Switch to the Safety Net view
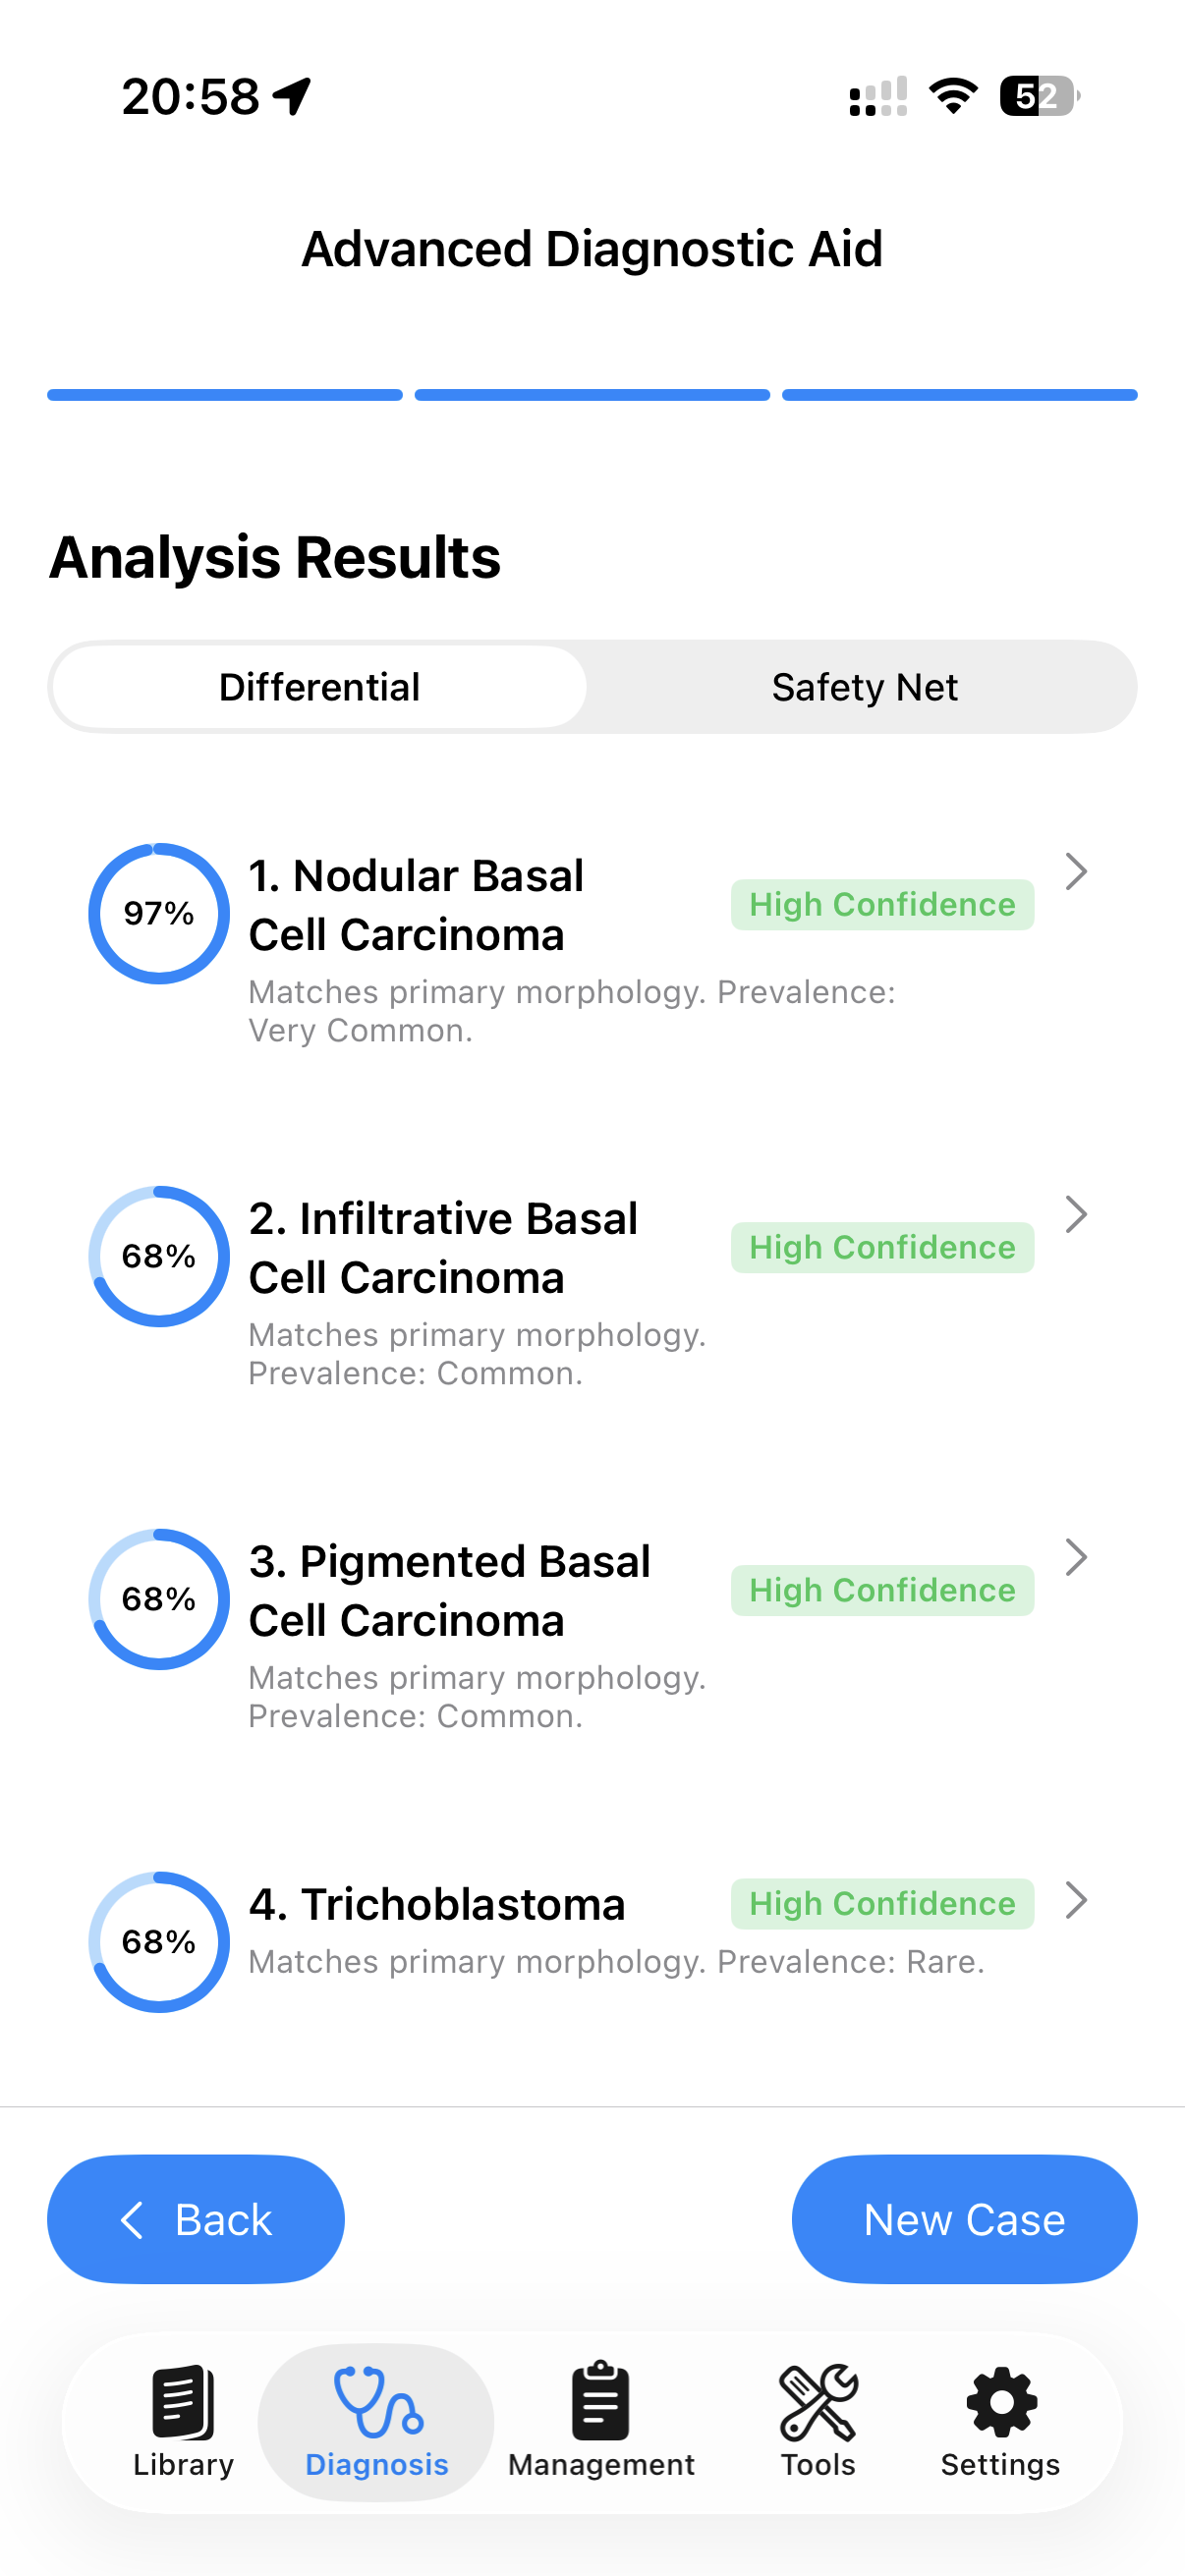Viewport: 1185px width, 2576px height. [864, 688]
